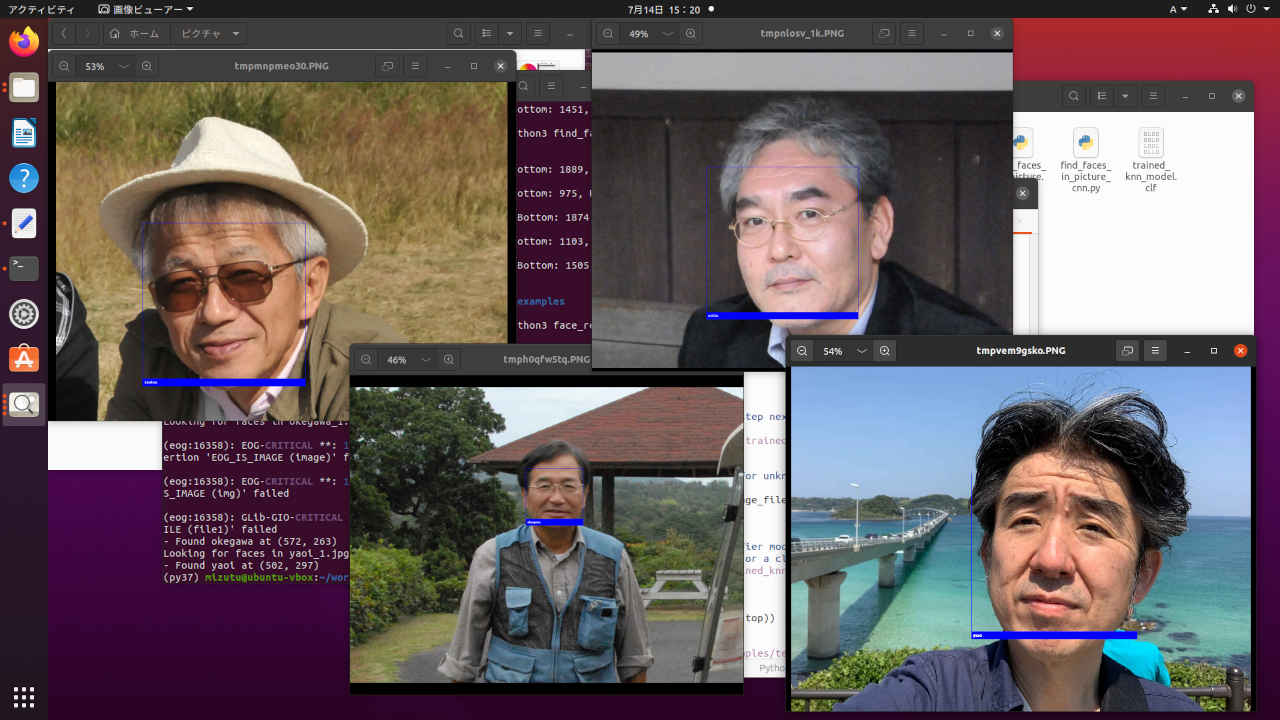Expand the 53% zoom dropdown
1280x720 pixels.
[123, 67]
